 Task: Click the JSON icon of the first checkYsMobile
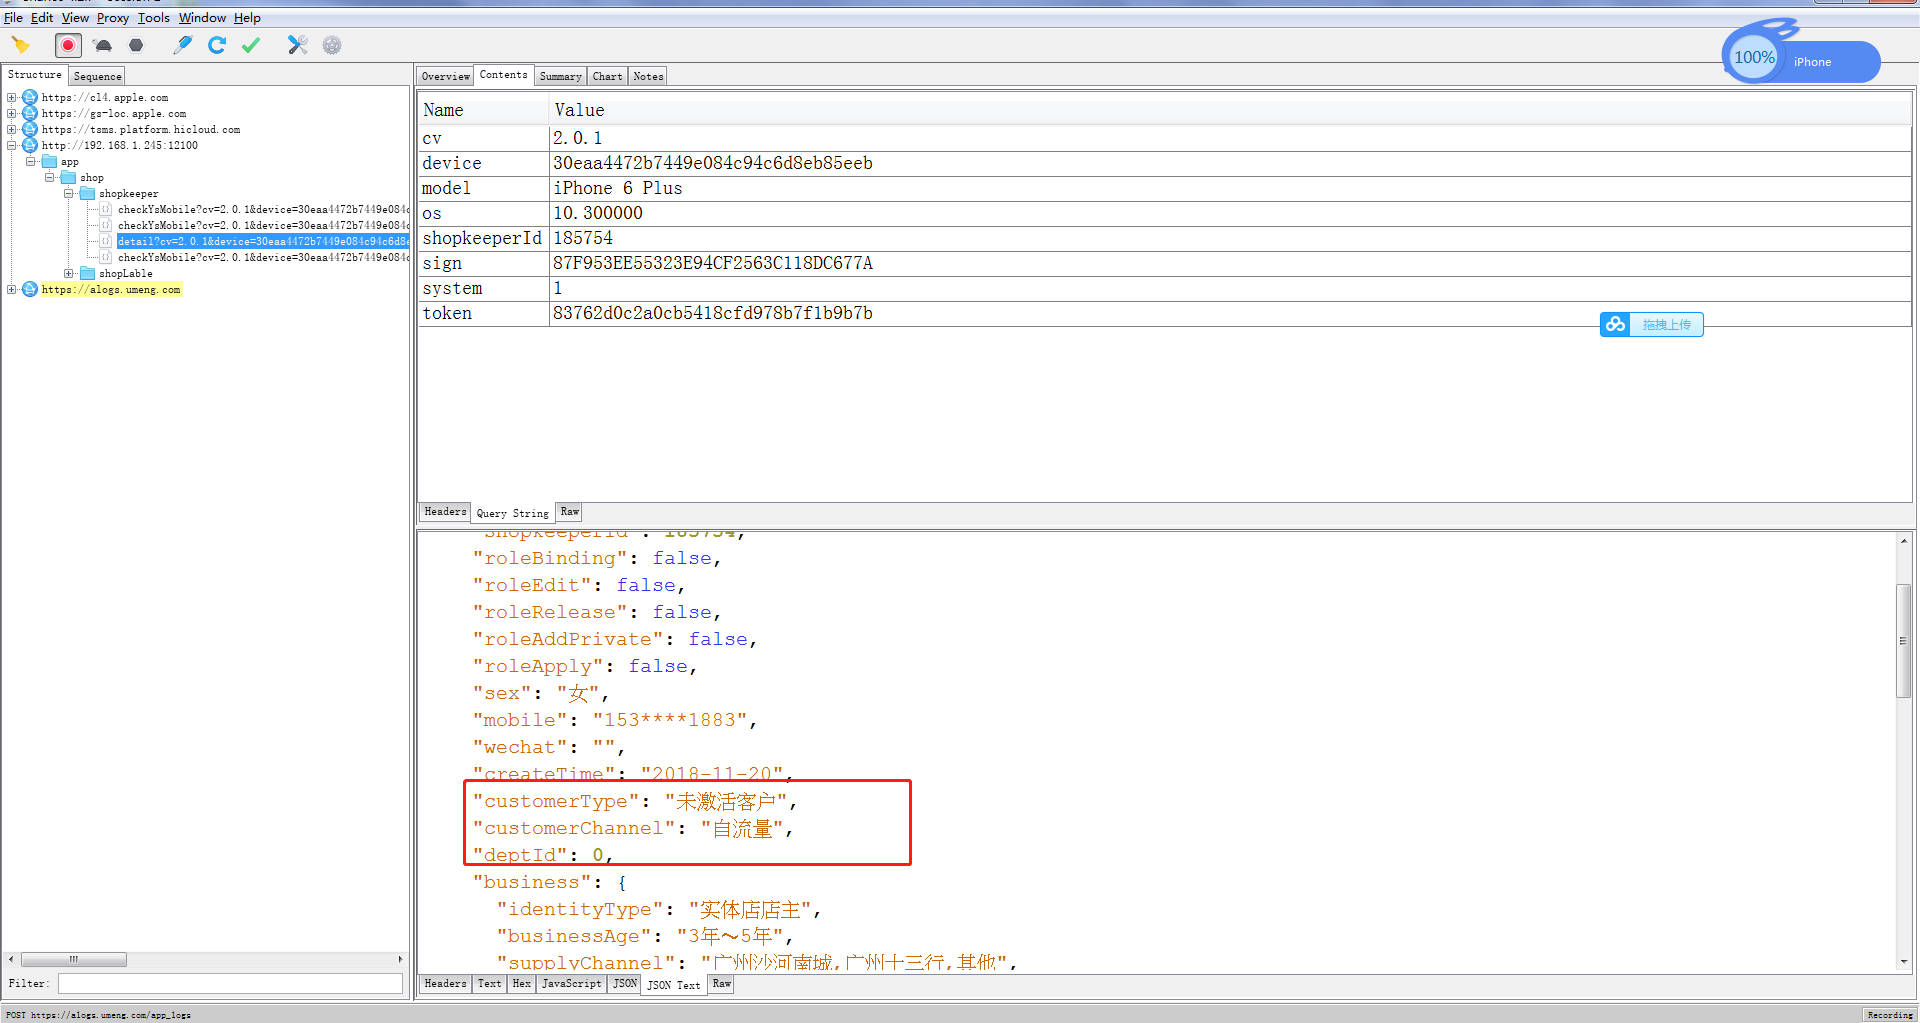pos(106,209)
